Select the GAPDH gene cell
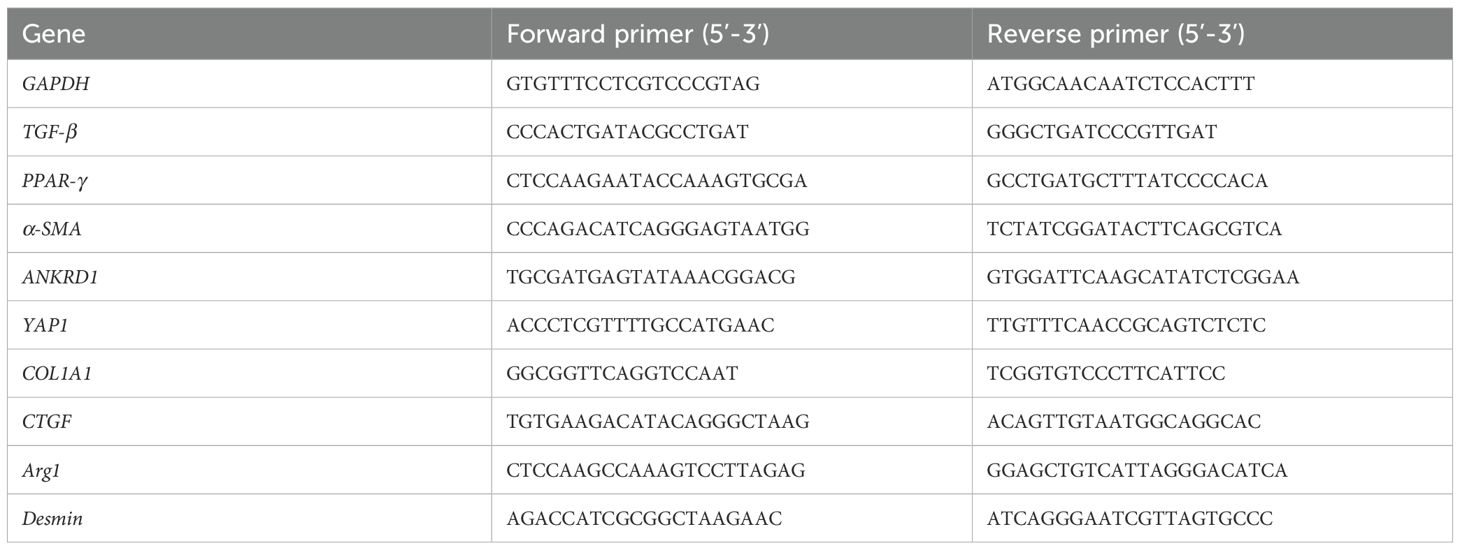Viewport: 1460px width, 550px height. [54, 84]
